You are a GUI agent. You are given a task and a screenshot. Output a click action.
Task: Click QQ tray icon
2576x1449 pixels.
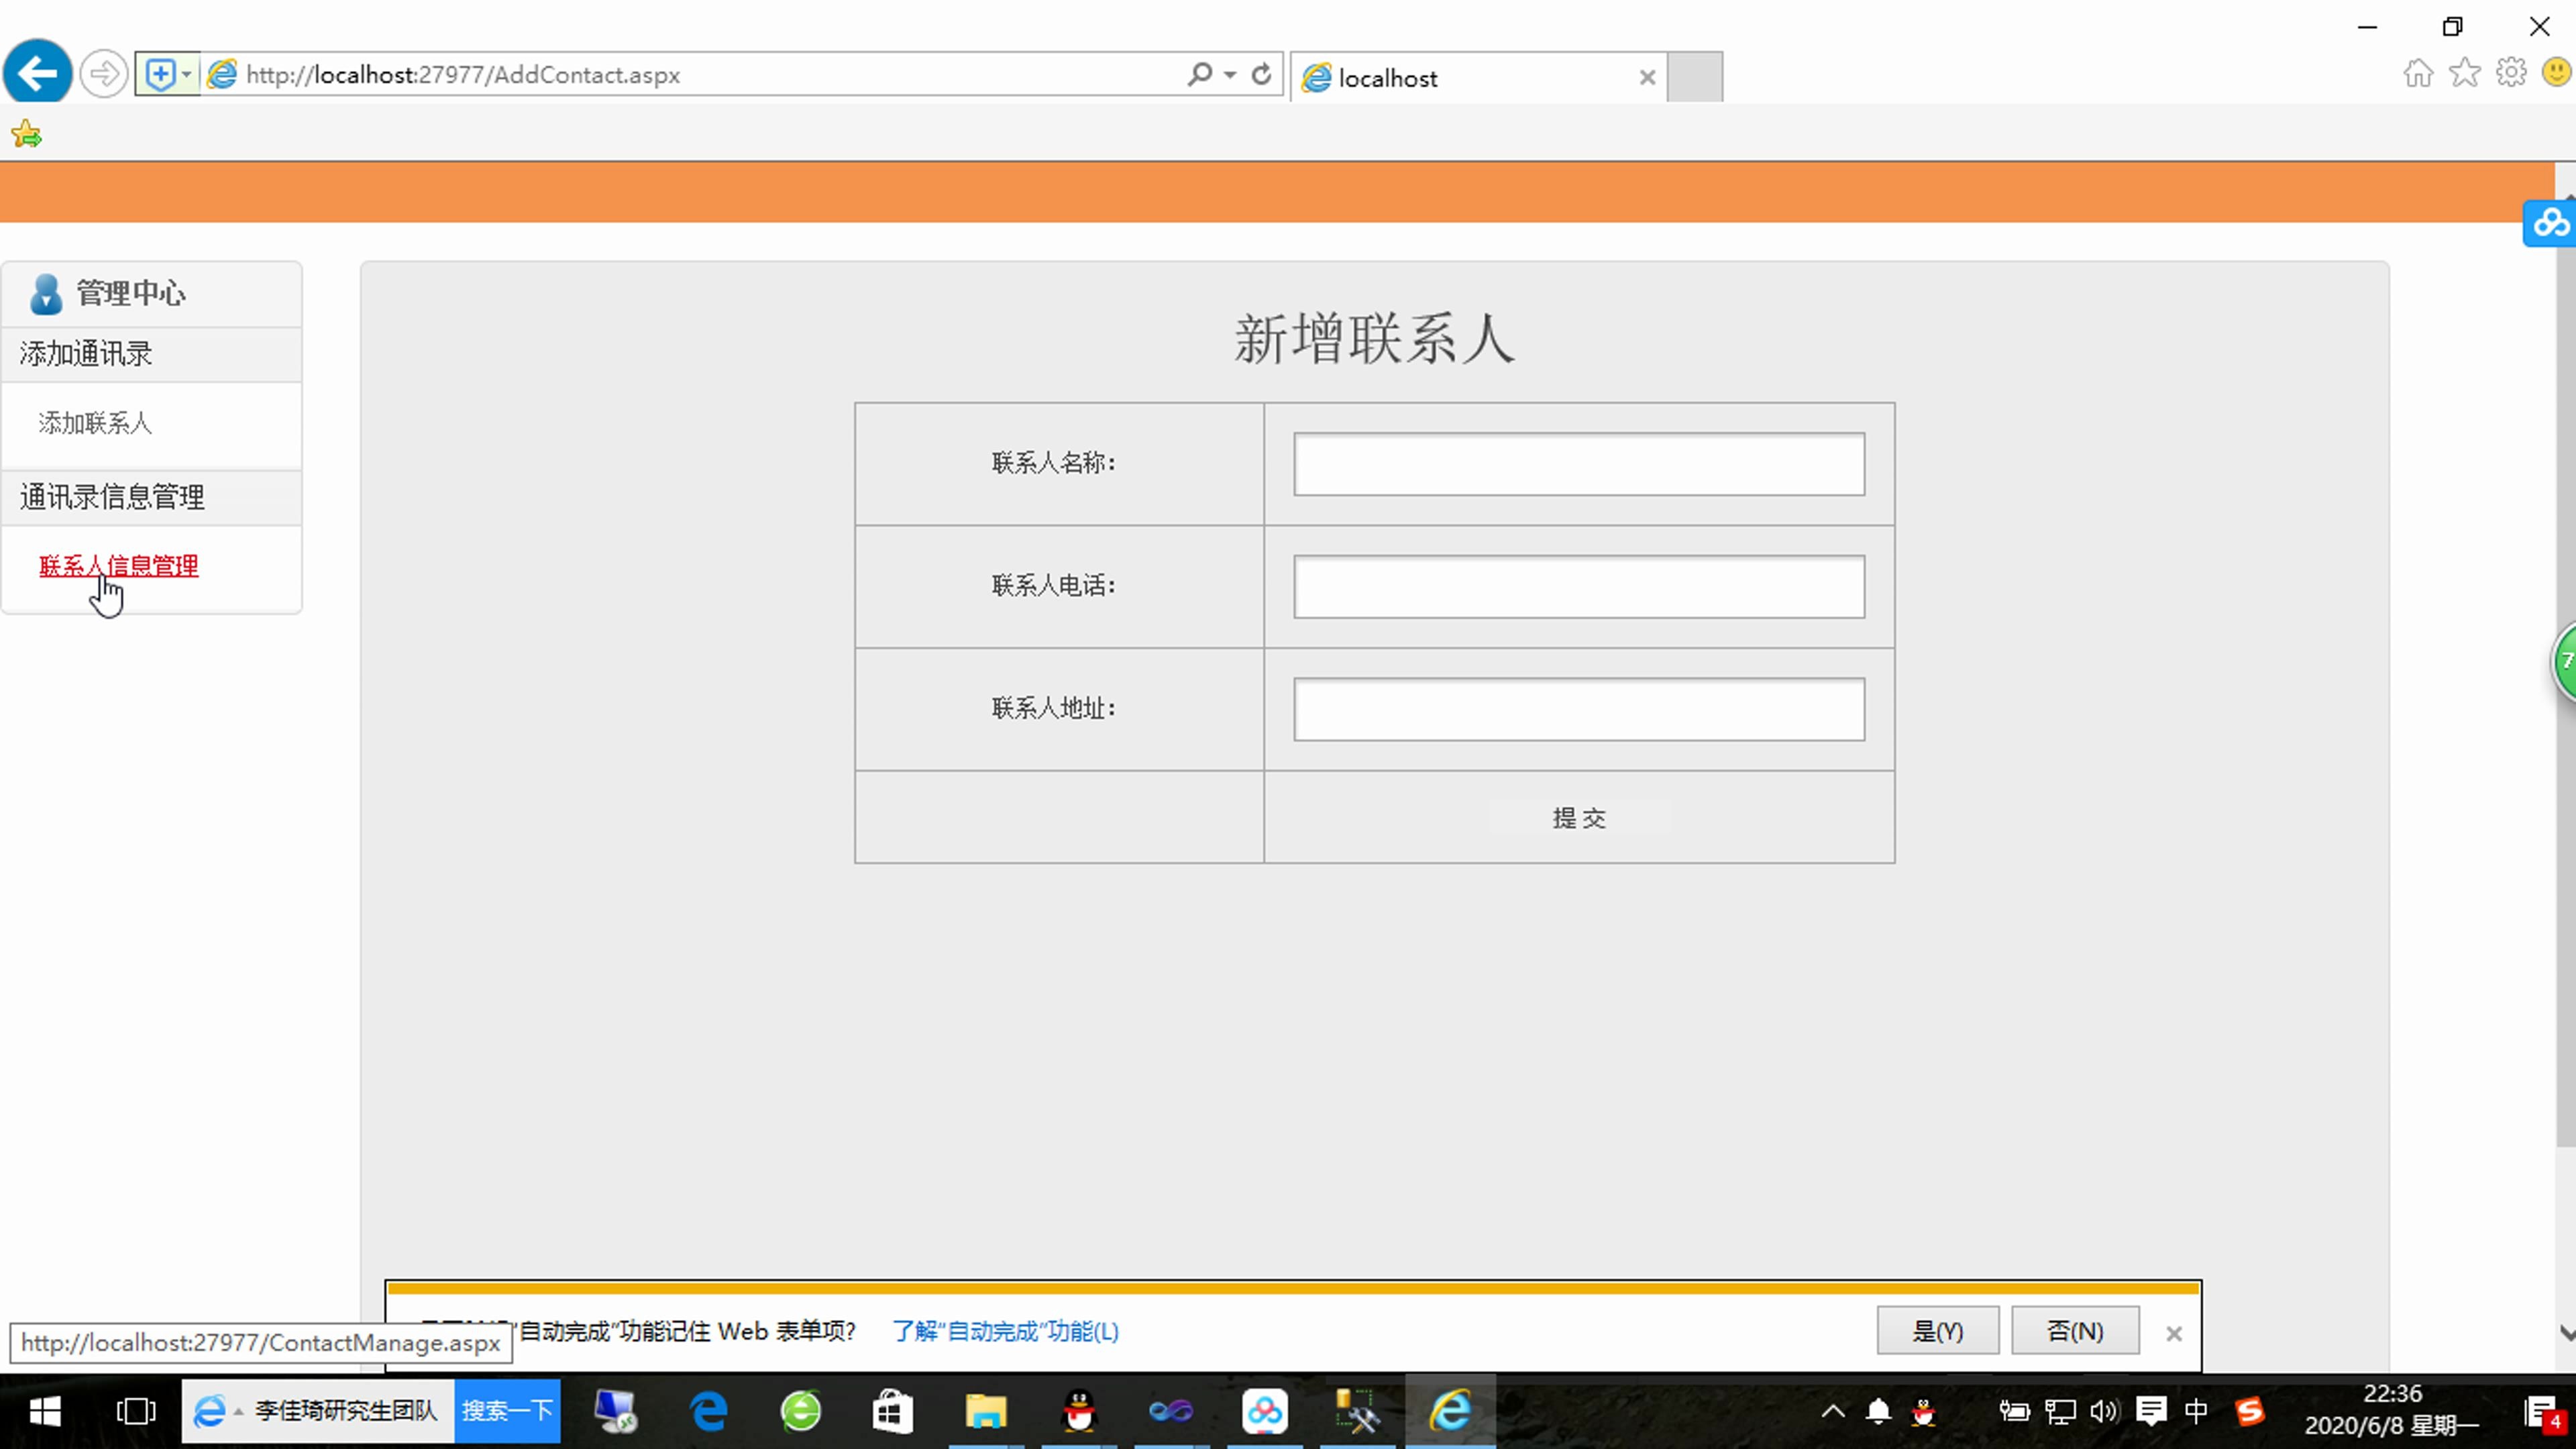1923,1411
